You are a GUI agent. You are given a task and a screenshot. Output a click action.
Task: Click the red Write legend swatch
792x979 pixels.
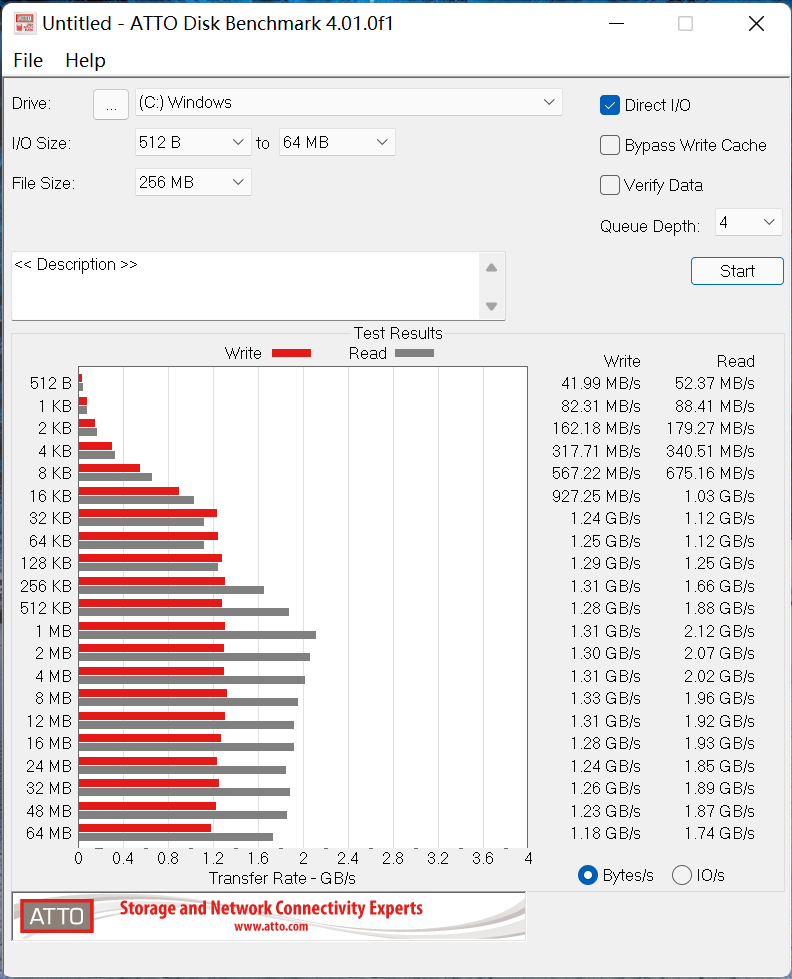coord(291,353)
